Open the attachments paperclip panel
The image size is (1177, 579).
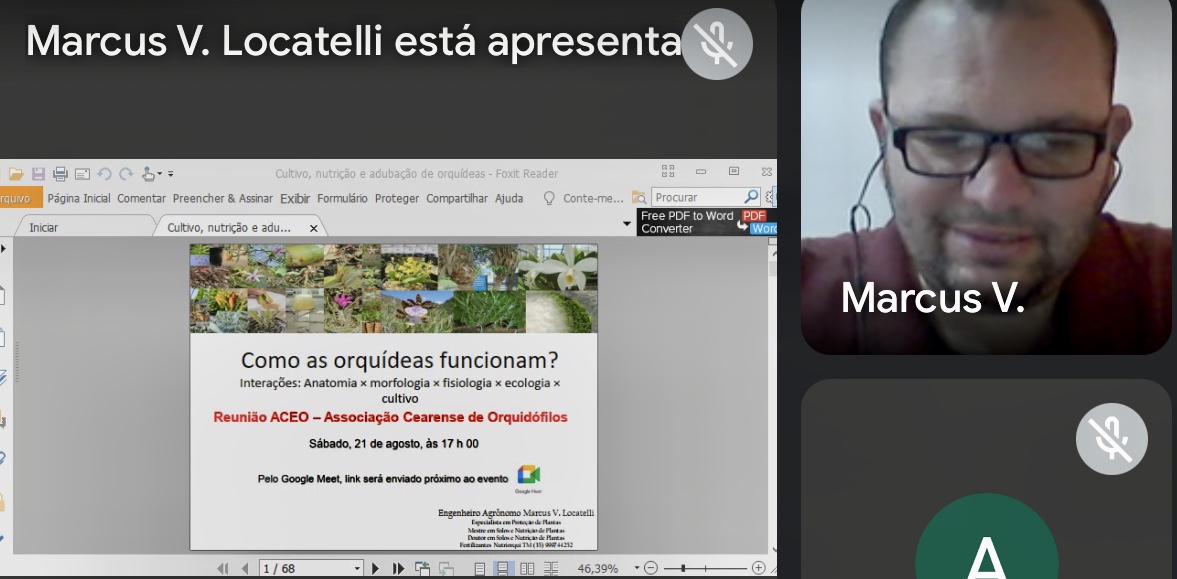click(x=3, y=458)
